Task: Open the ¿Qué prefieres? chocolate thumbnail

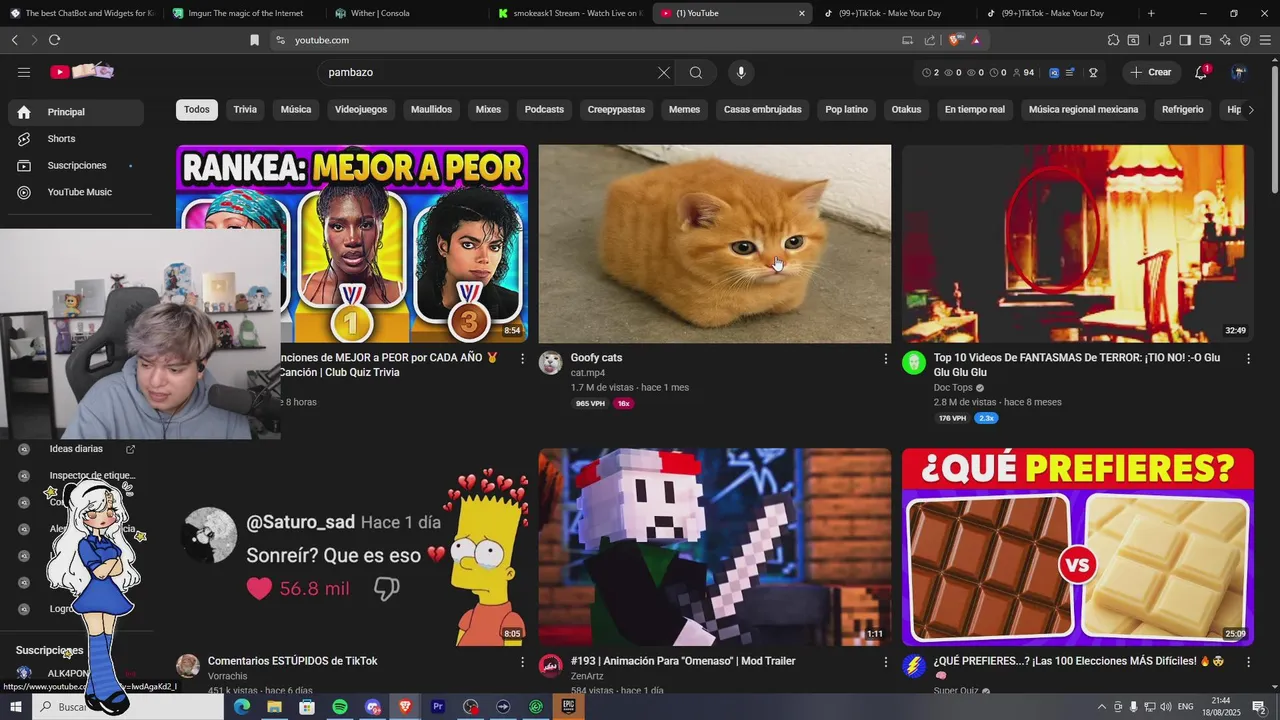Action: pos(1077,547)
